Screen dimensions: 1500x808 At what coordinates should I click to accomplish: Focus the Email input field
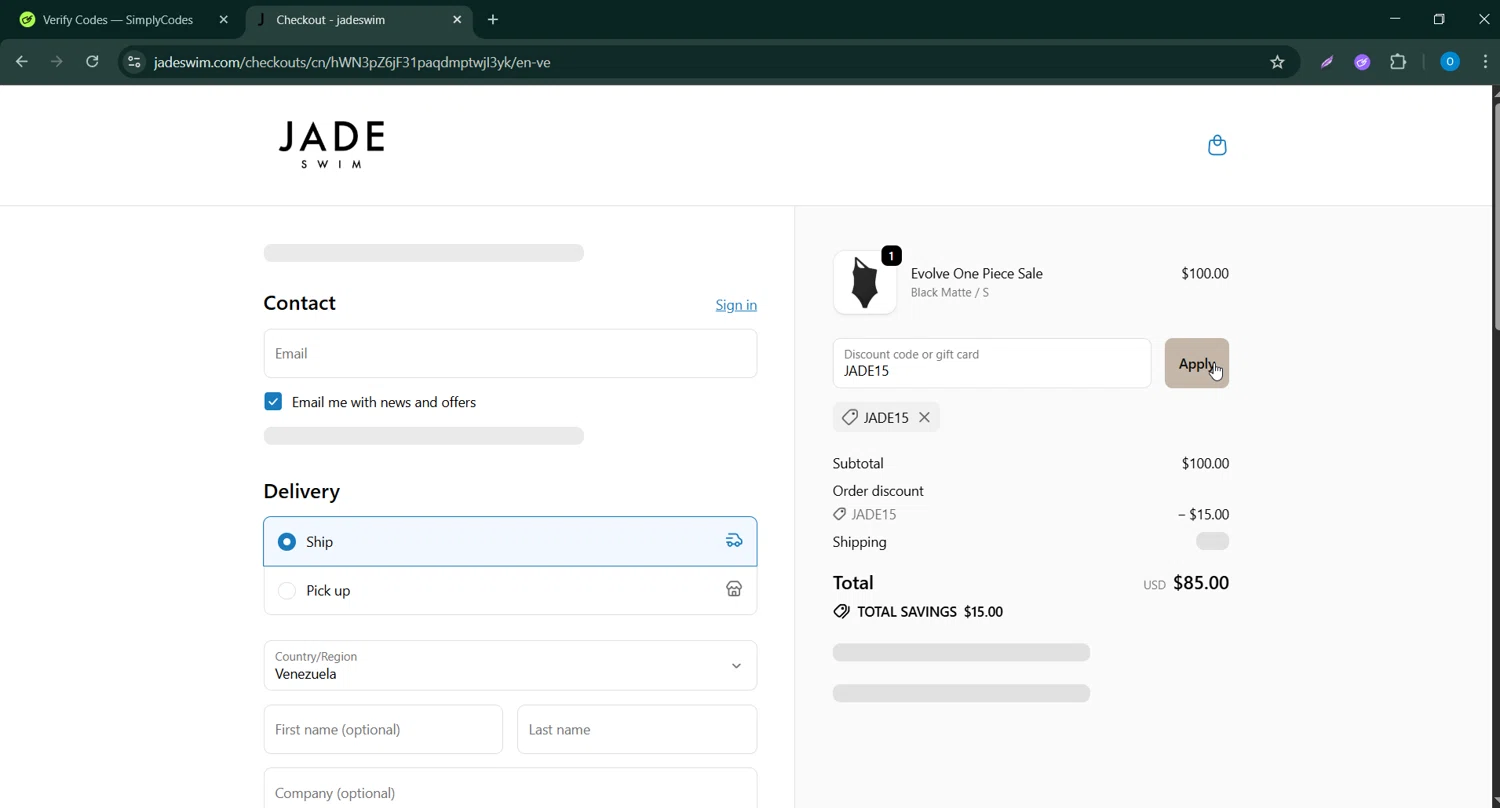pos(510,353)
